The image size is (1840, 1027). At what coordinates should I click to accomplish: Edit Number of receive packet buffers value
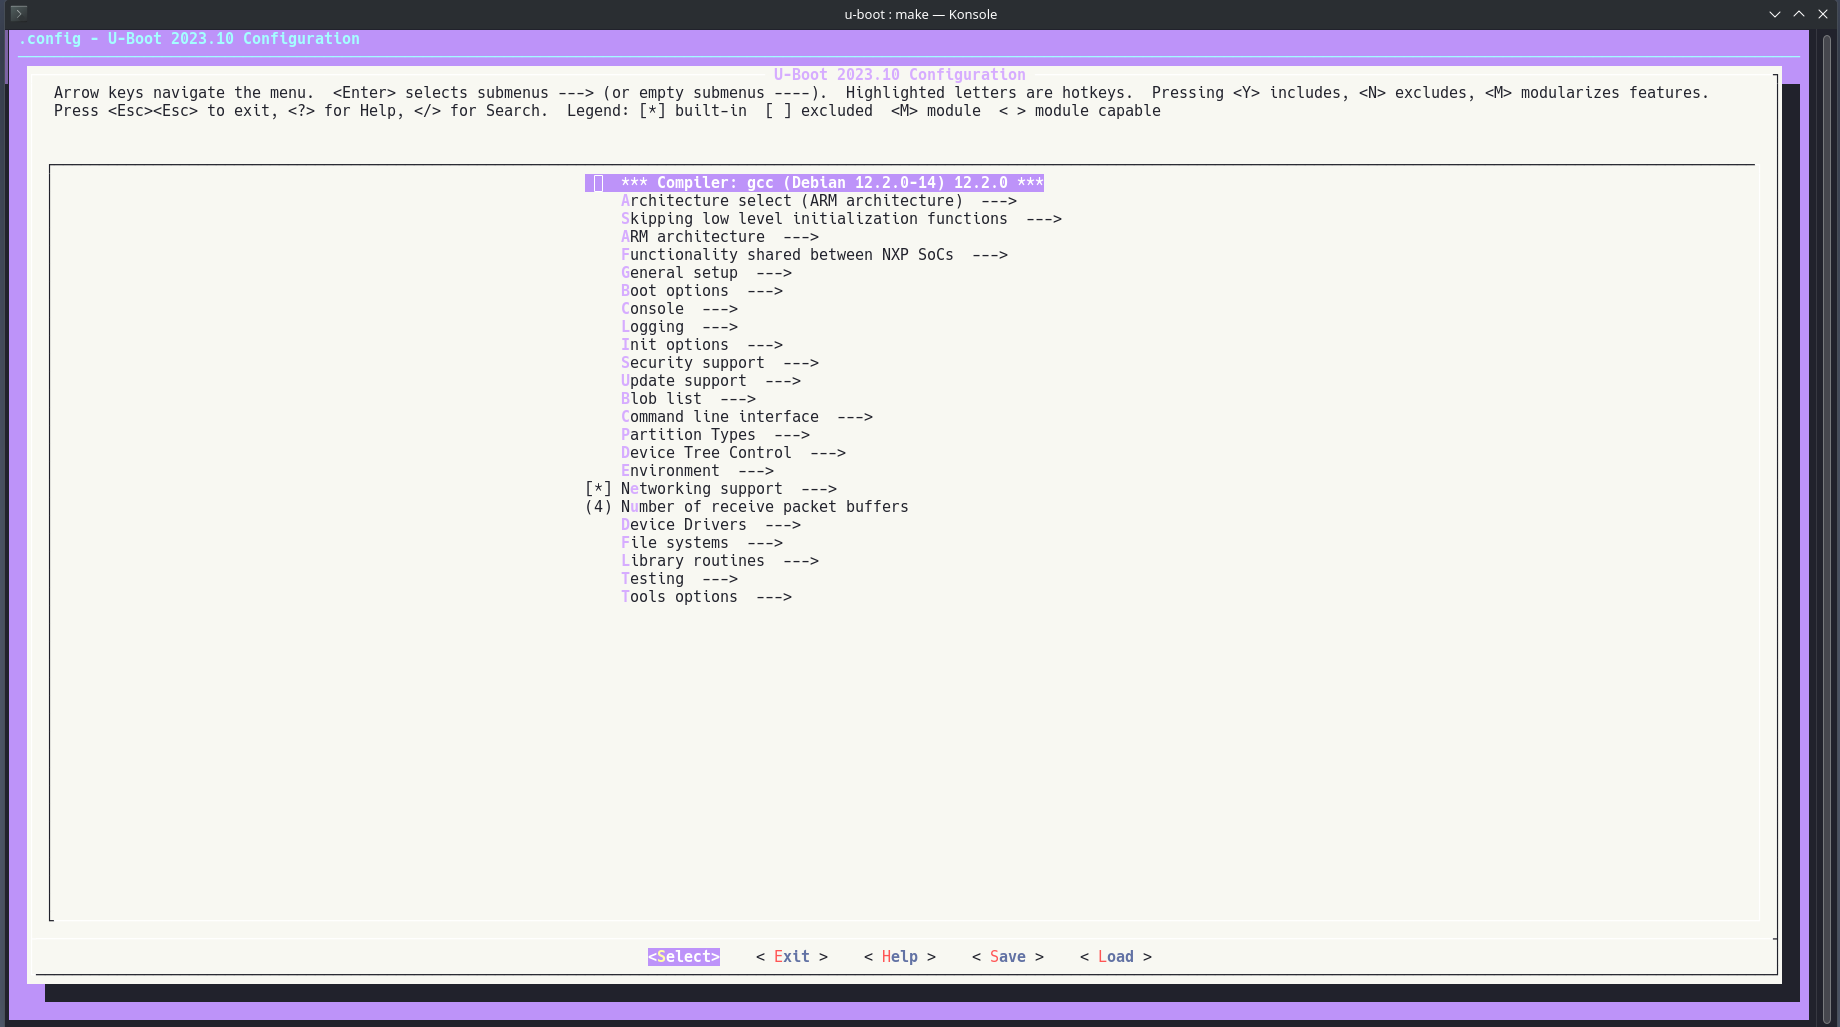coord(746,507)
